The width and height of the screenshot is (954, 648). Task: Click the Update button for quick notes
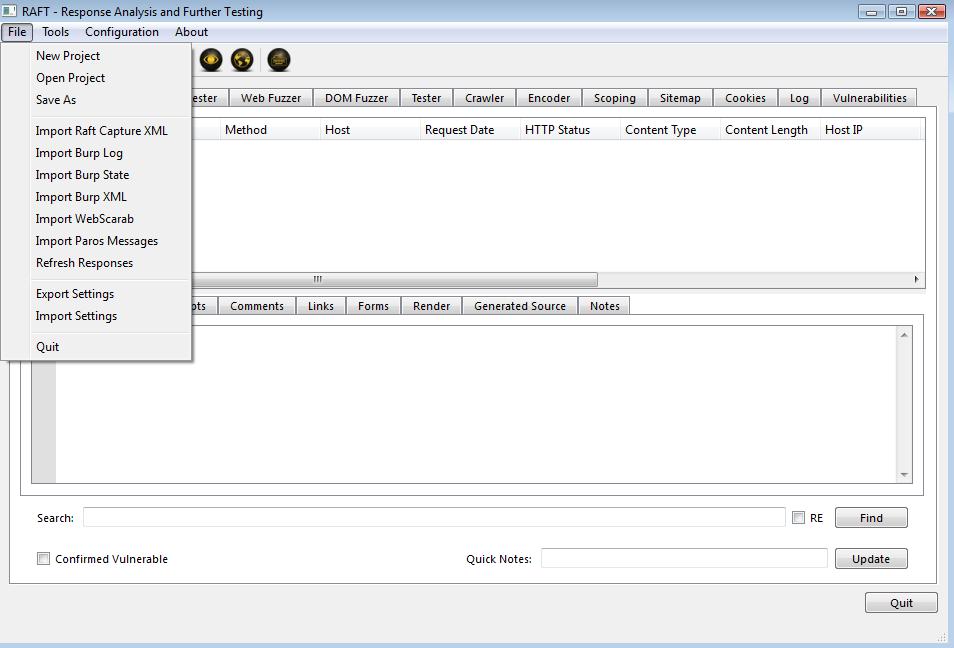[871, 559]
